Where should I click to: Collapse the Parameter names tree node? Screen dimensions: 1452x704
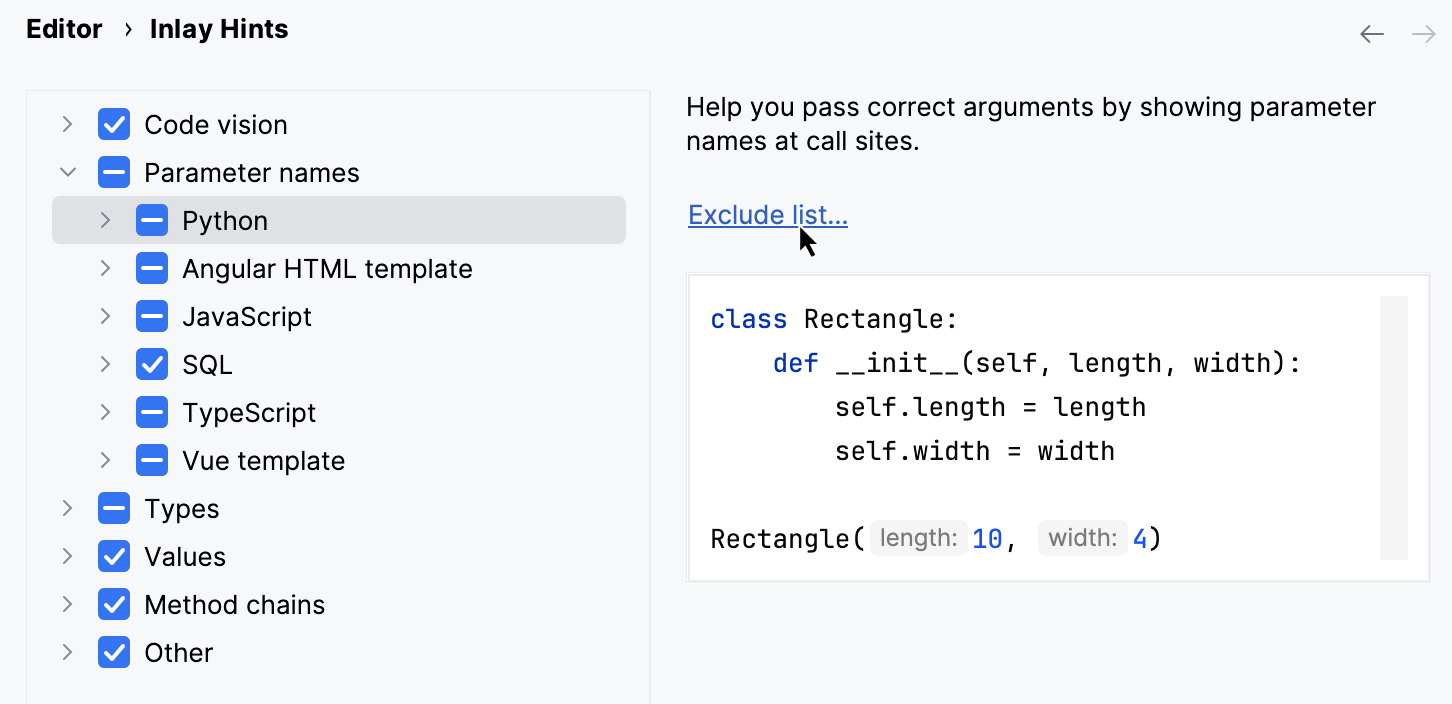67,172
